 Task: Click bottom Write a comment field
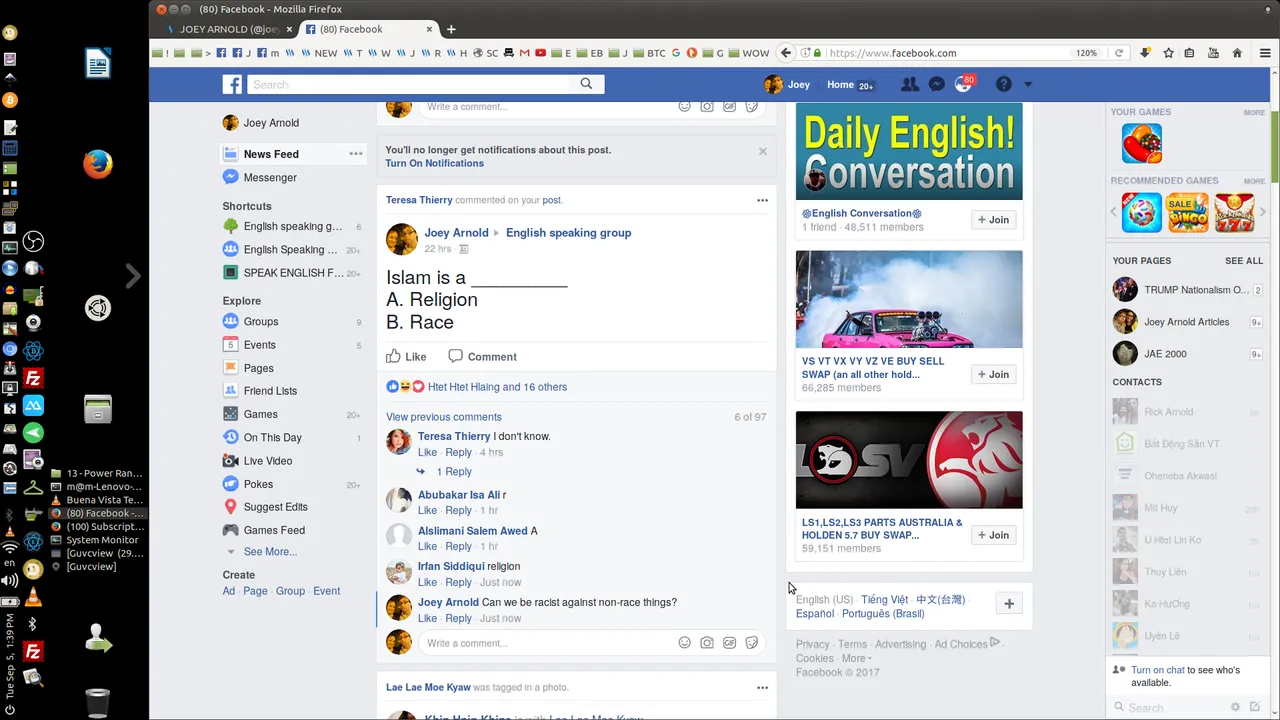point(548,643)
